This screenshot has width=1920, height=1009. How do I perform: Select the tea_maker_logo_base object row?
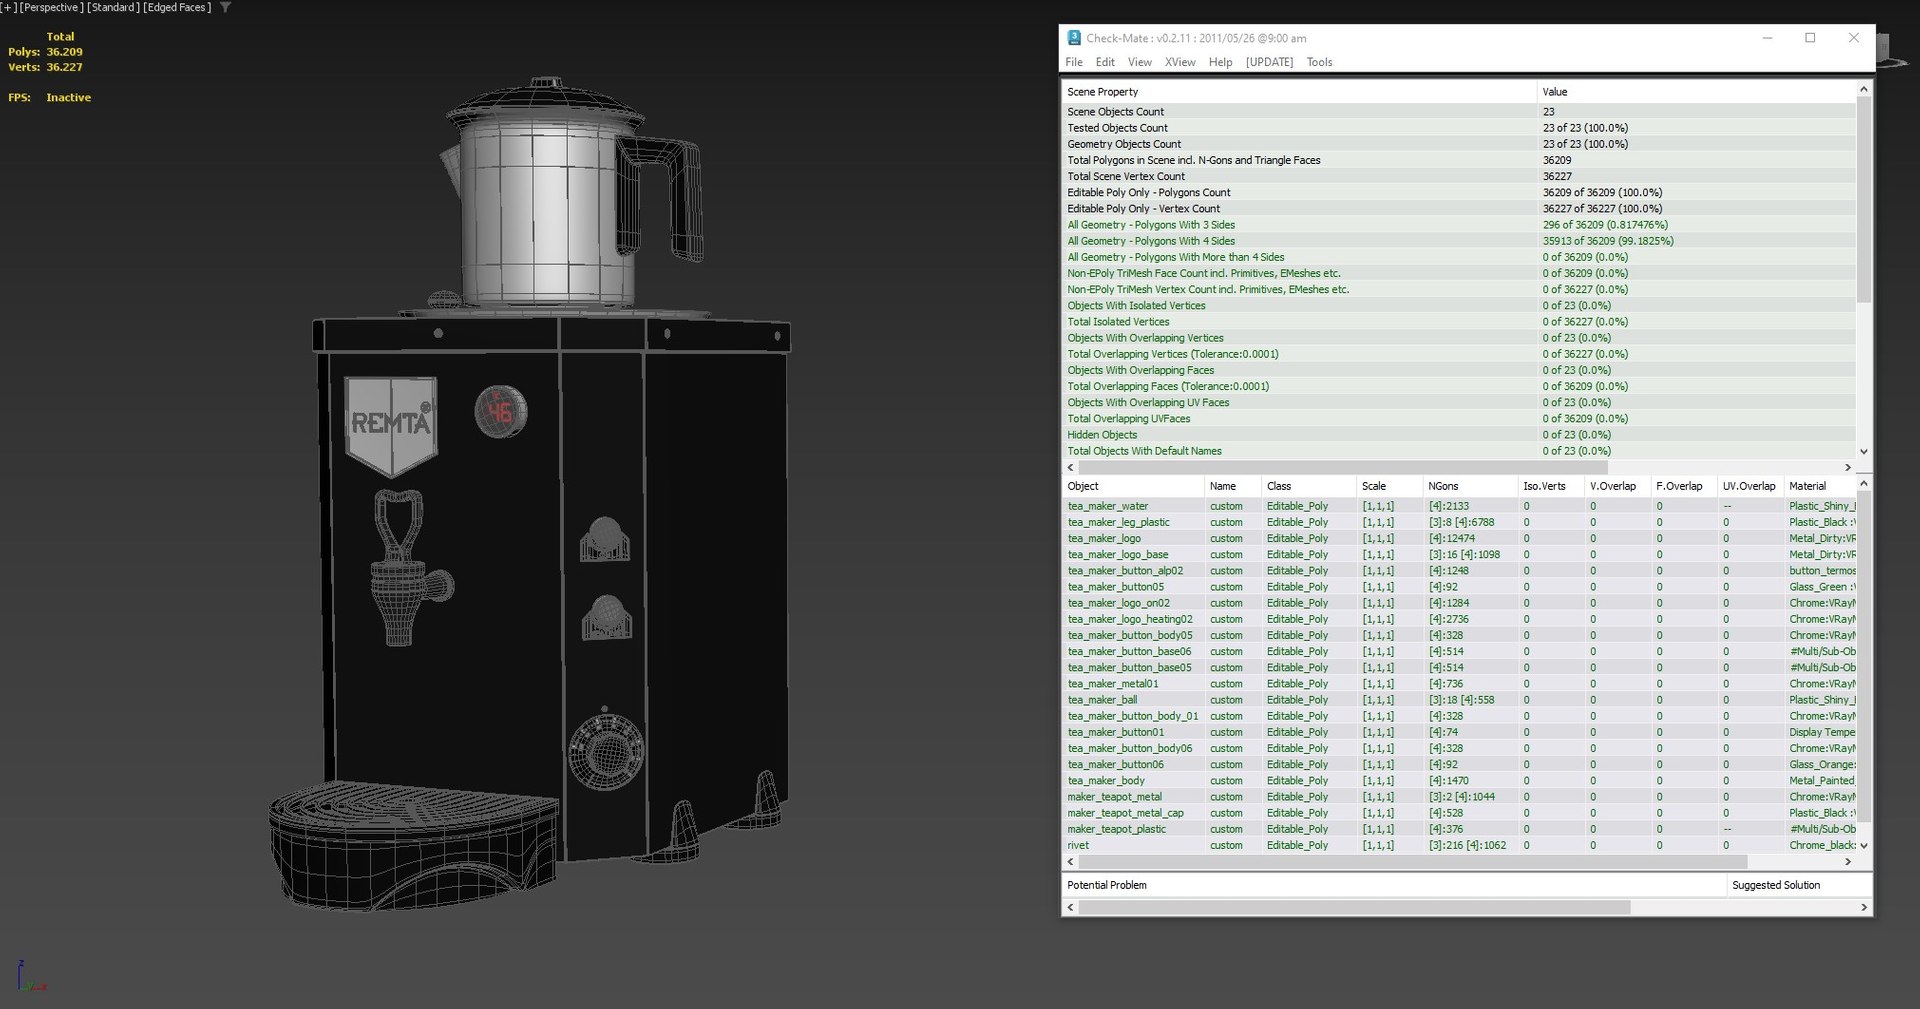tap(1459, 554)
